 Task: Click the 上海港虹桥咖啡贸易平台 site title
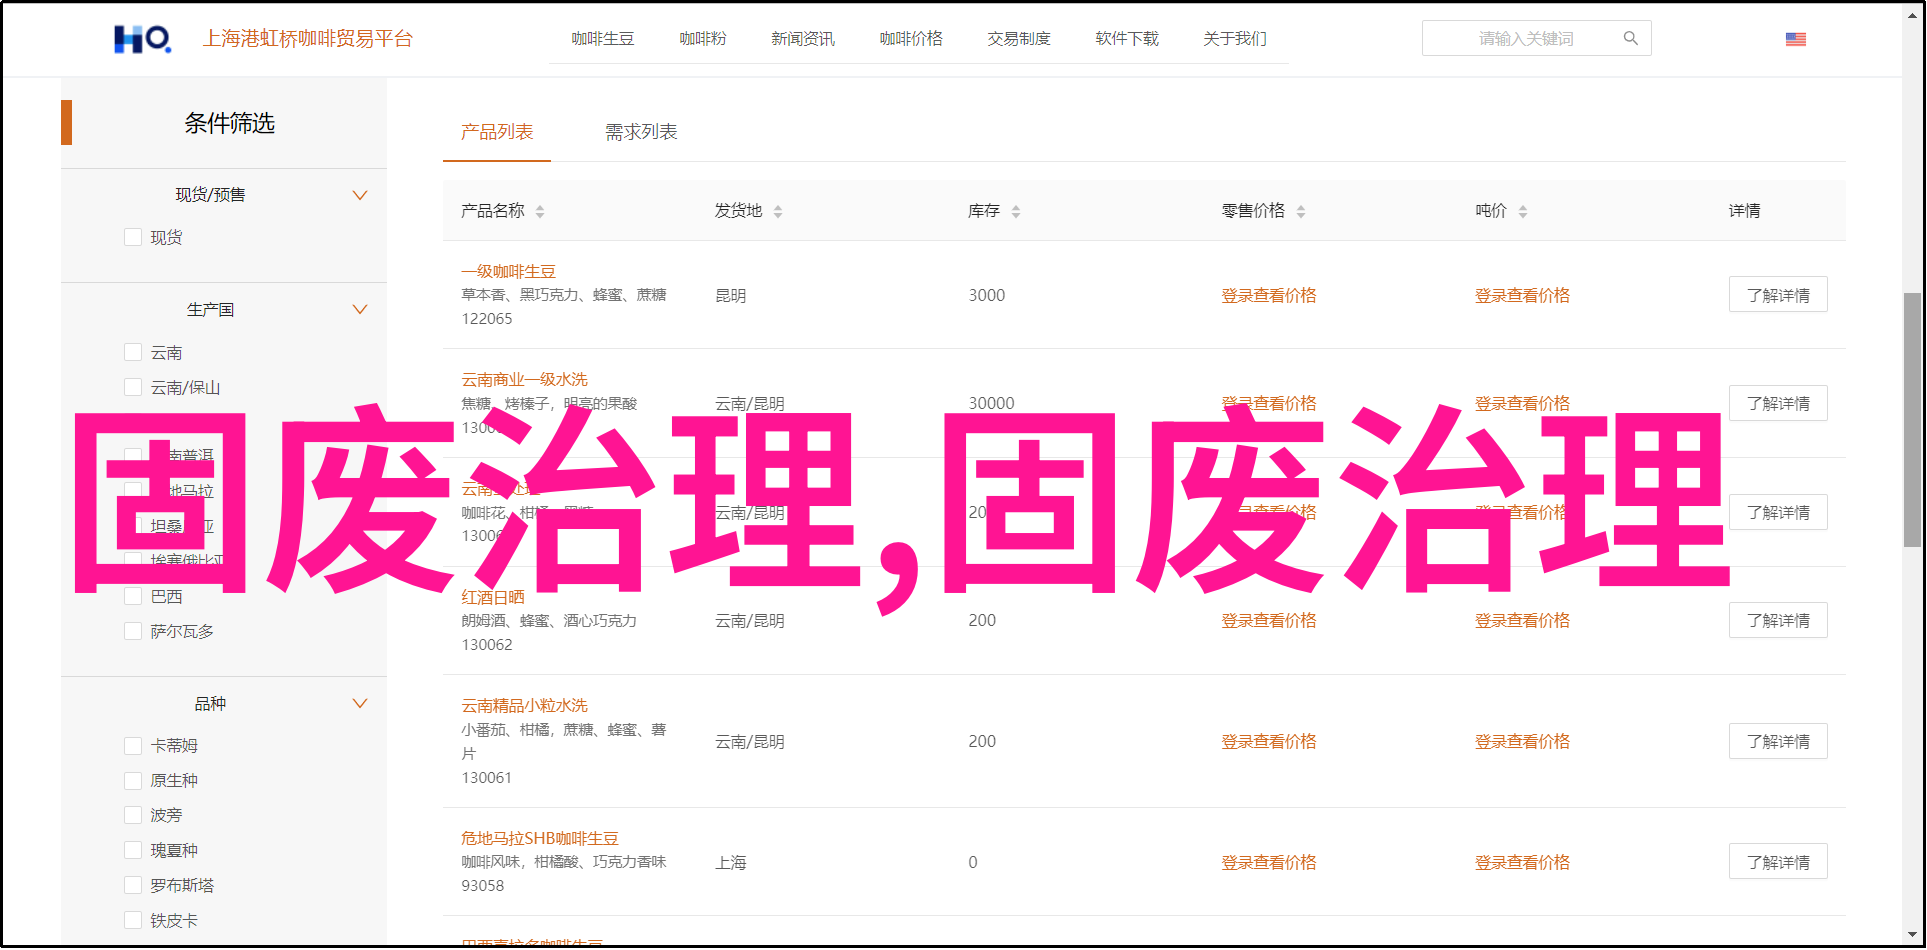point(308,39)
